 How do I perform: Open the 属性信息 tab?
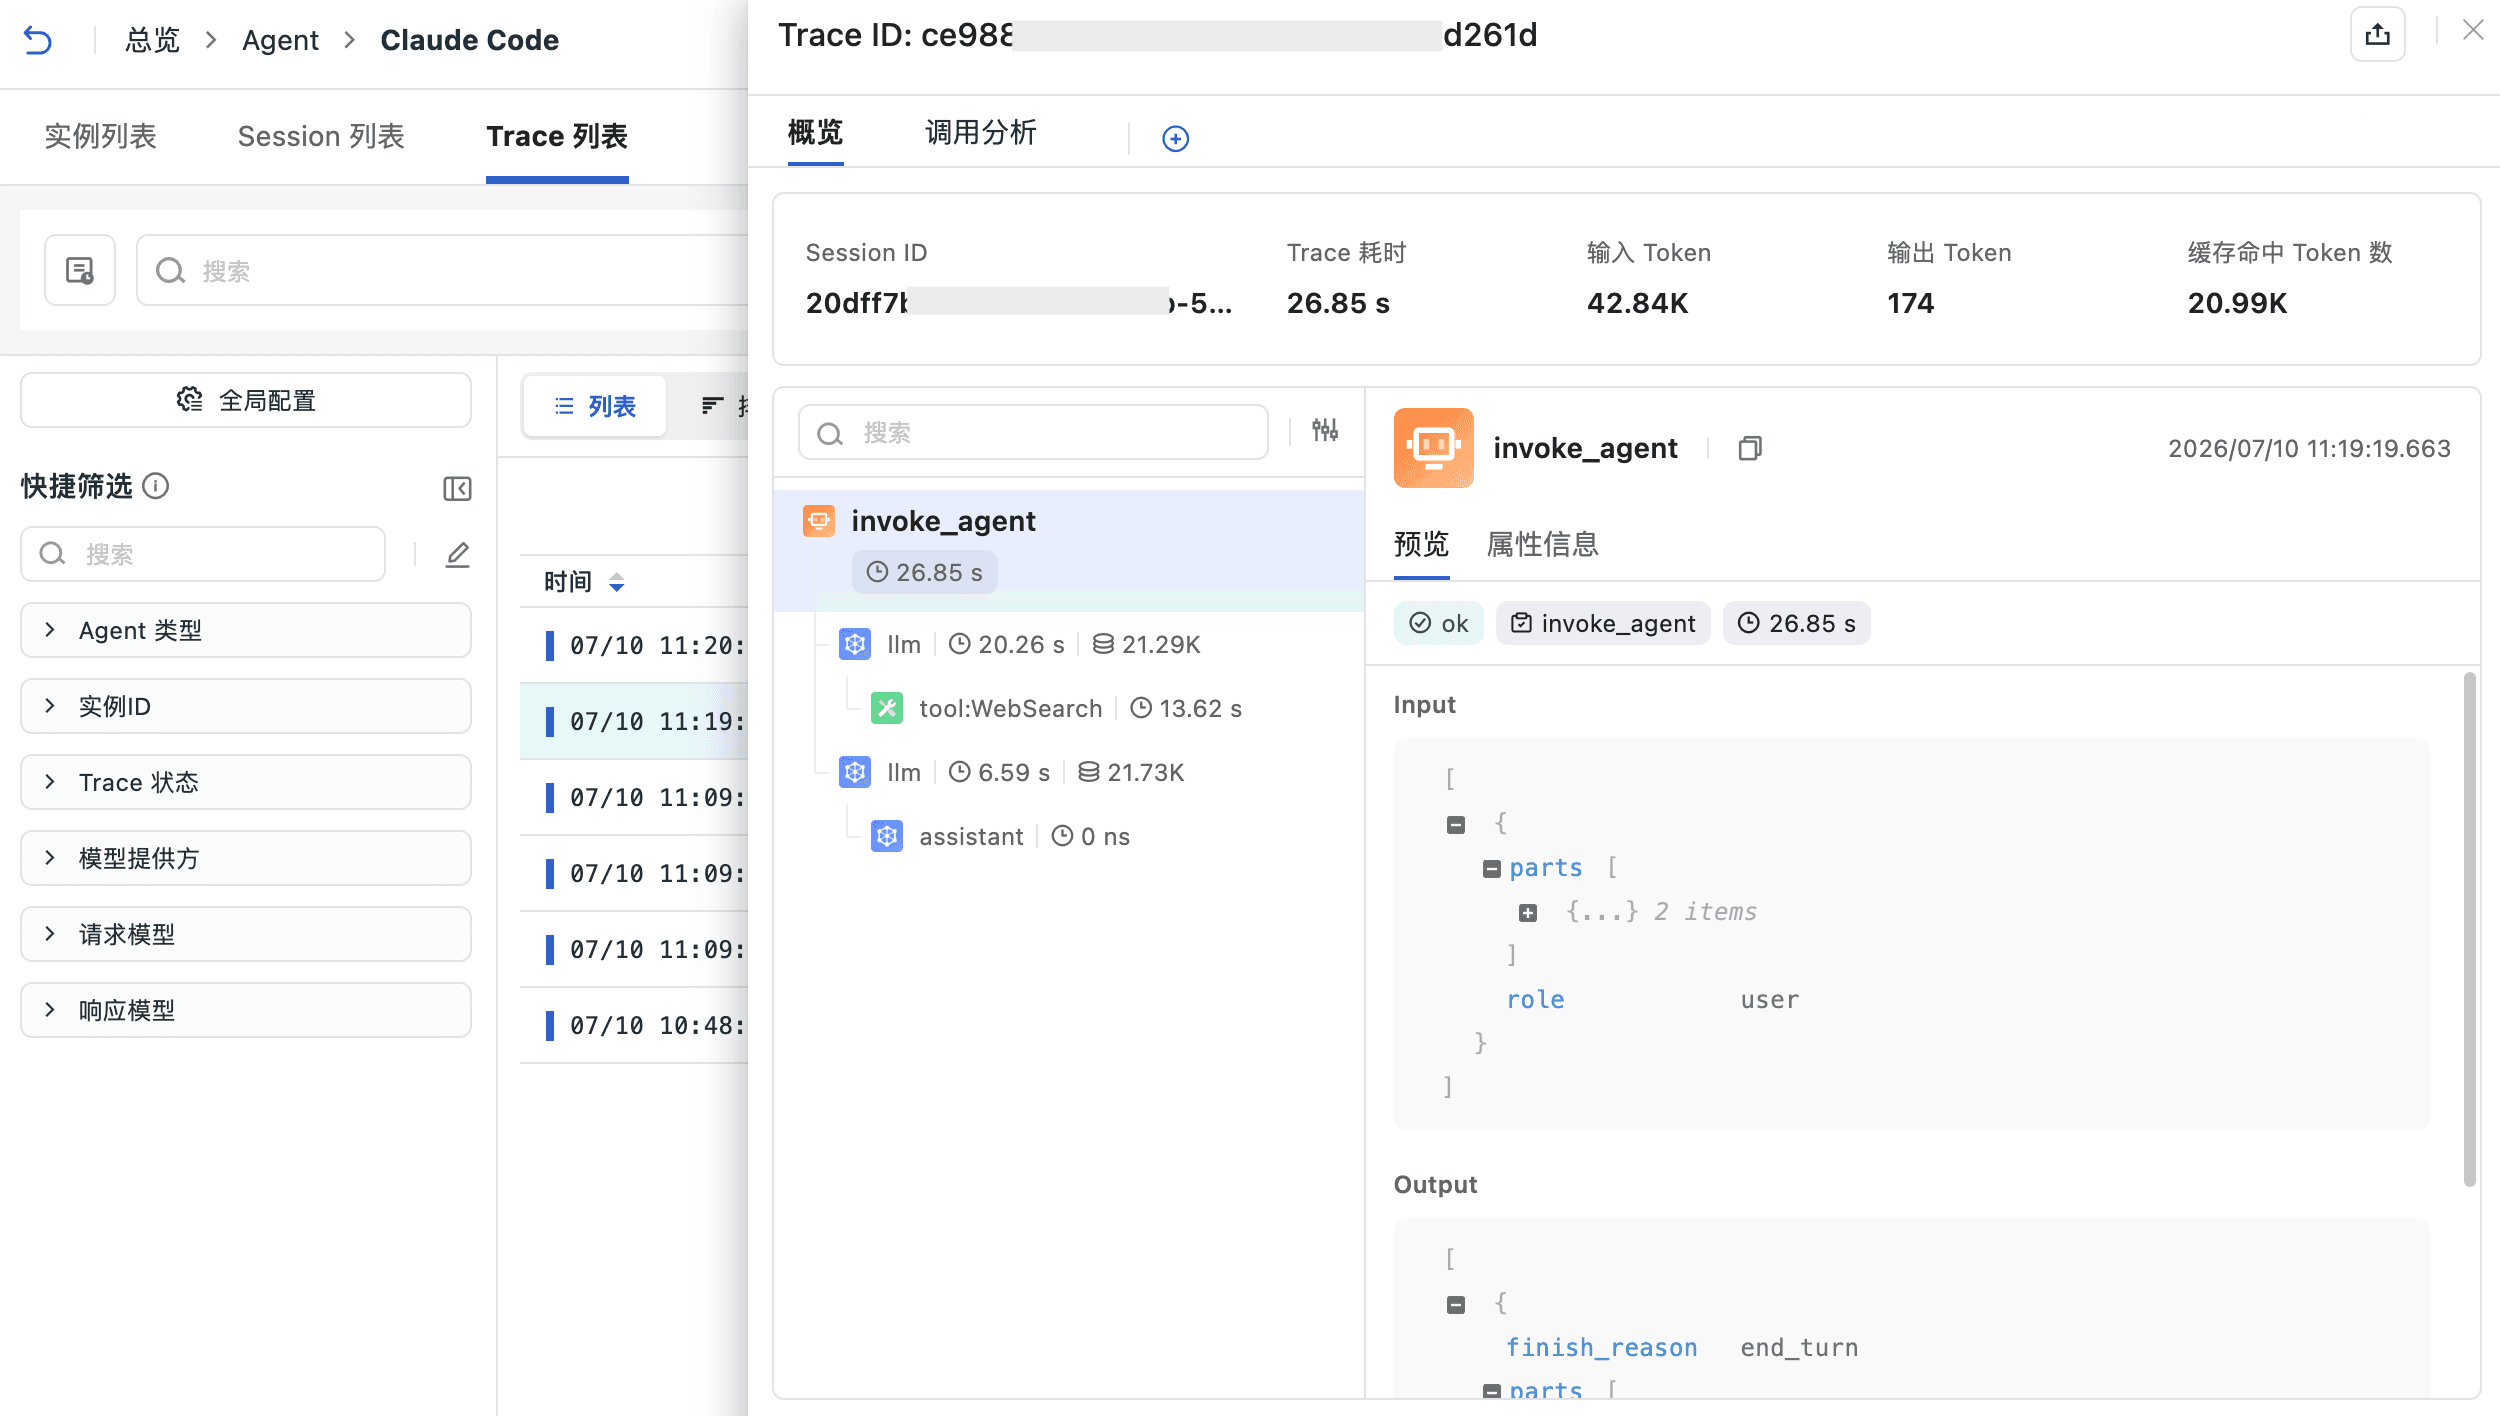tap(1542, 544)
